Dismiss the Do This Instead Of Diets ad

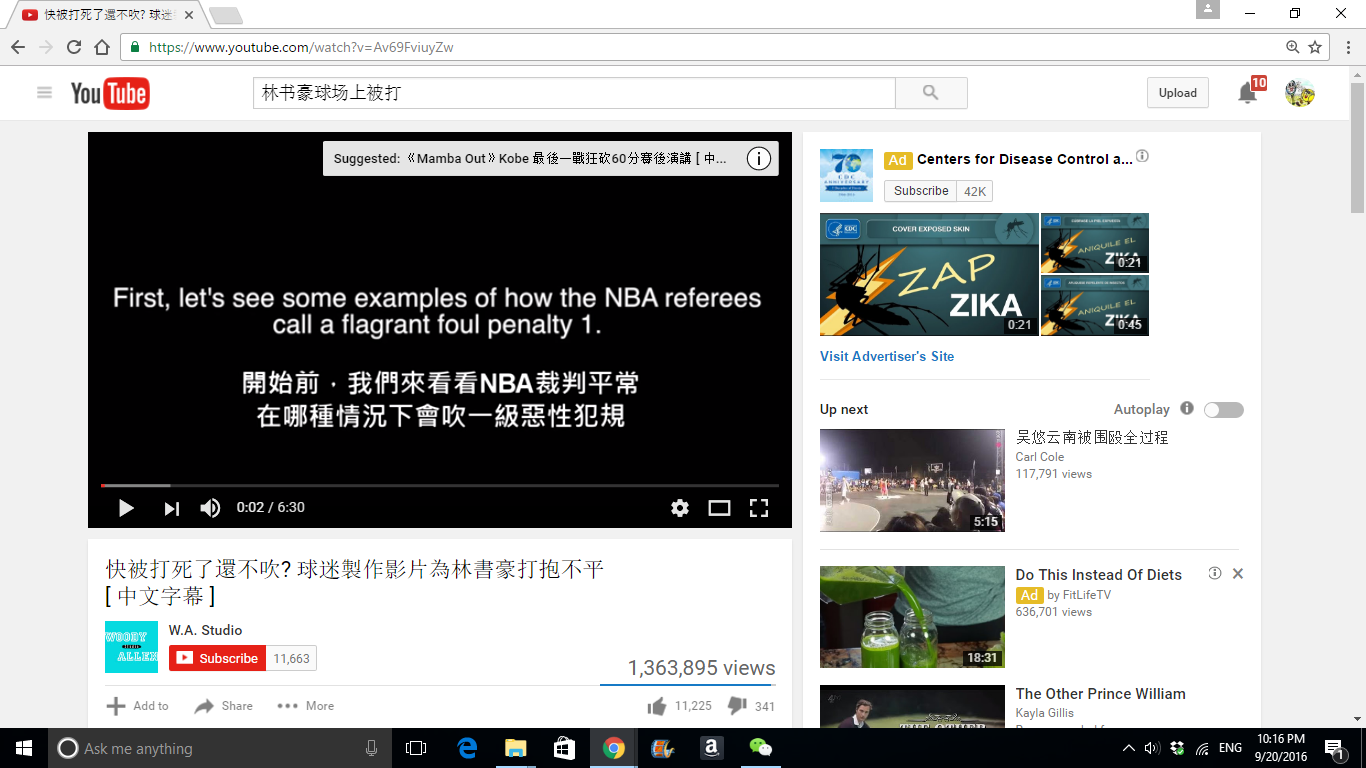coord(1238,574)
